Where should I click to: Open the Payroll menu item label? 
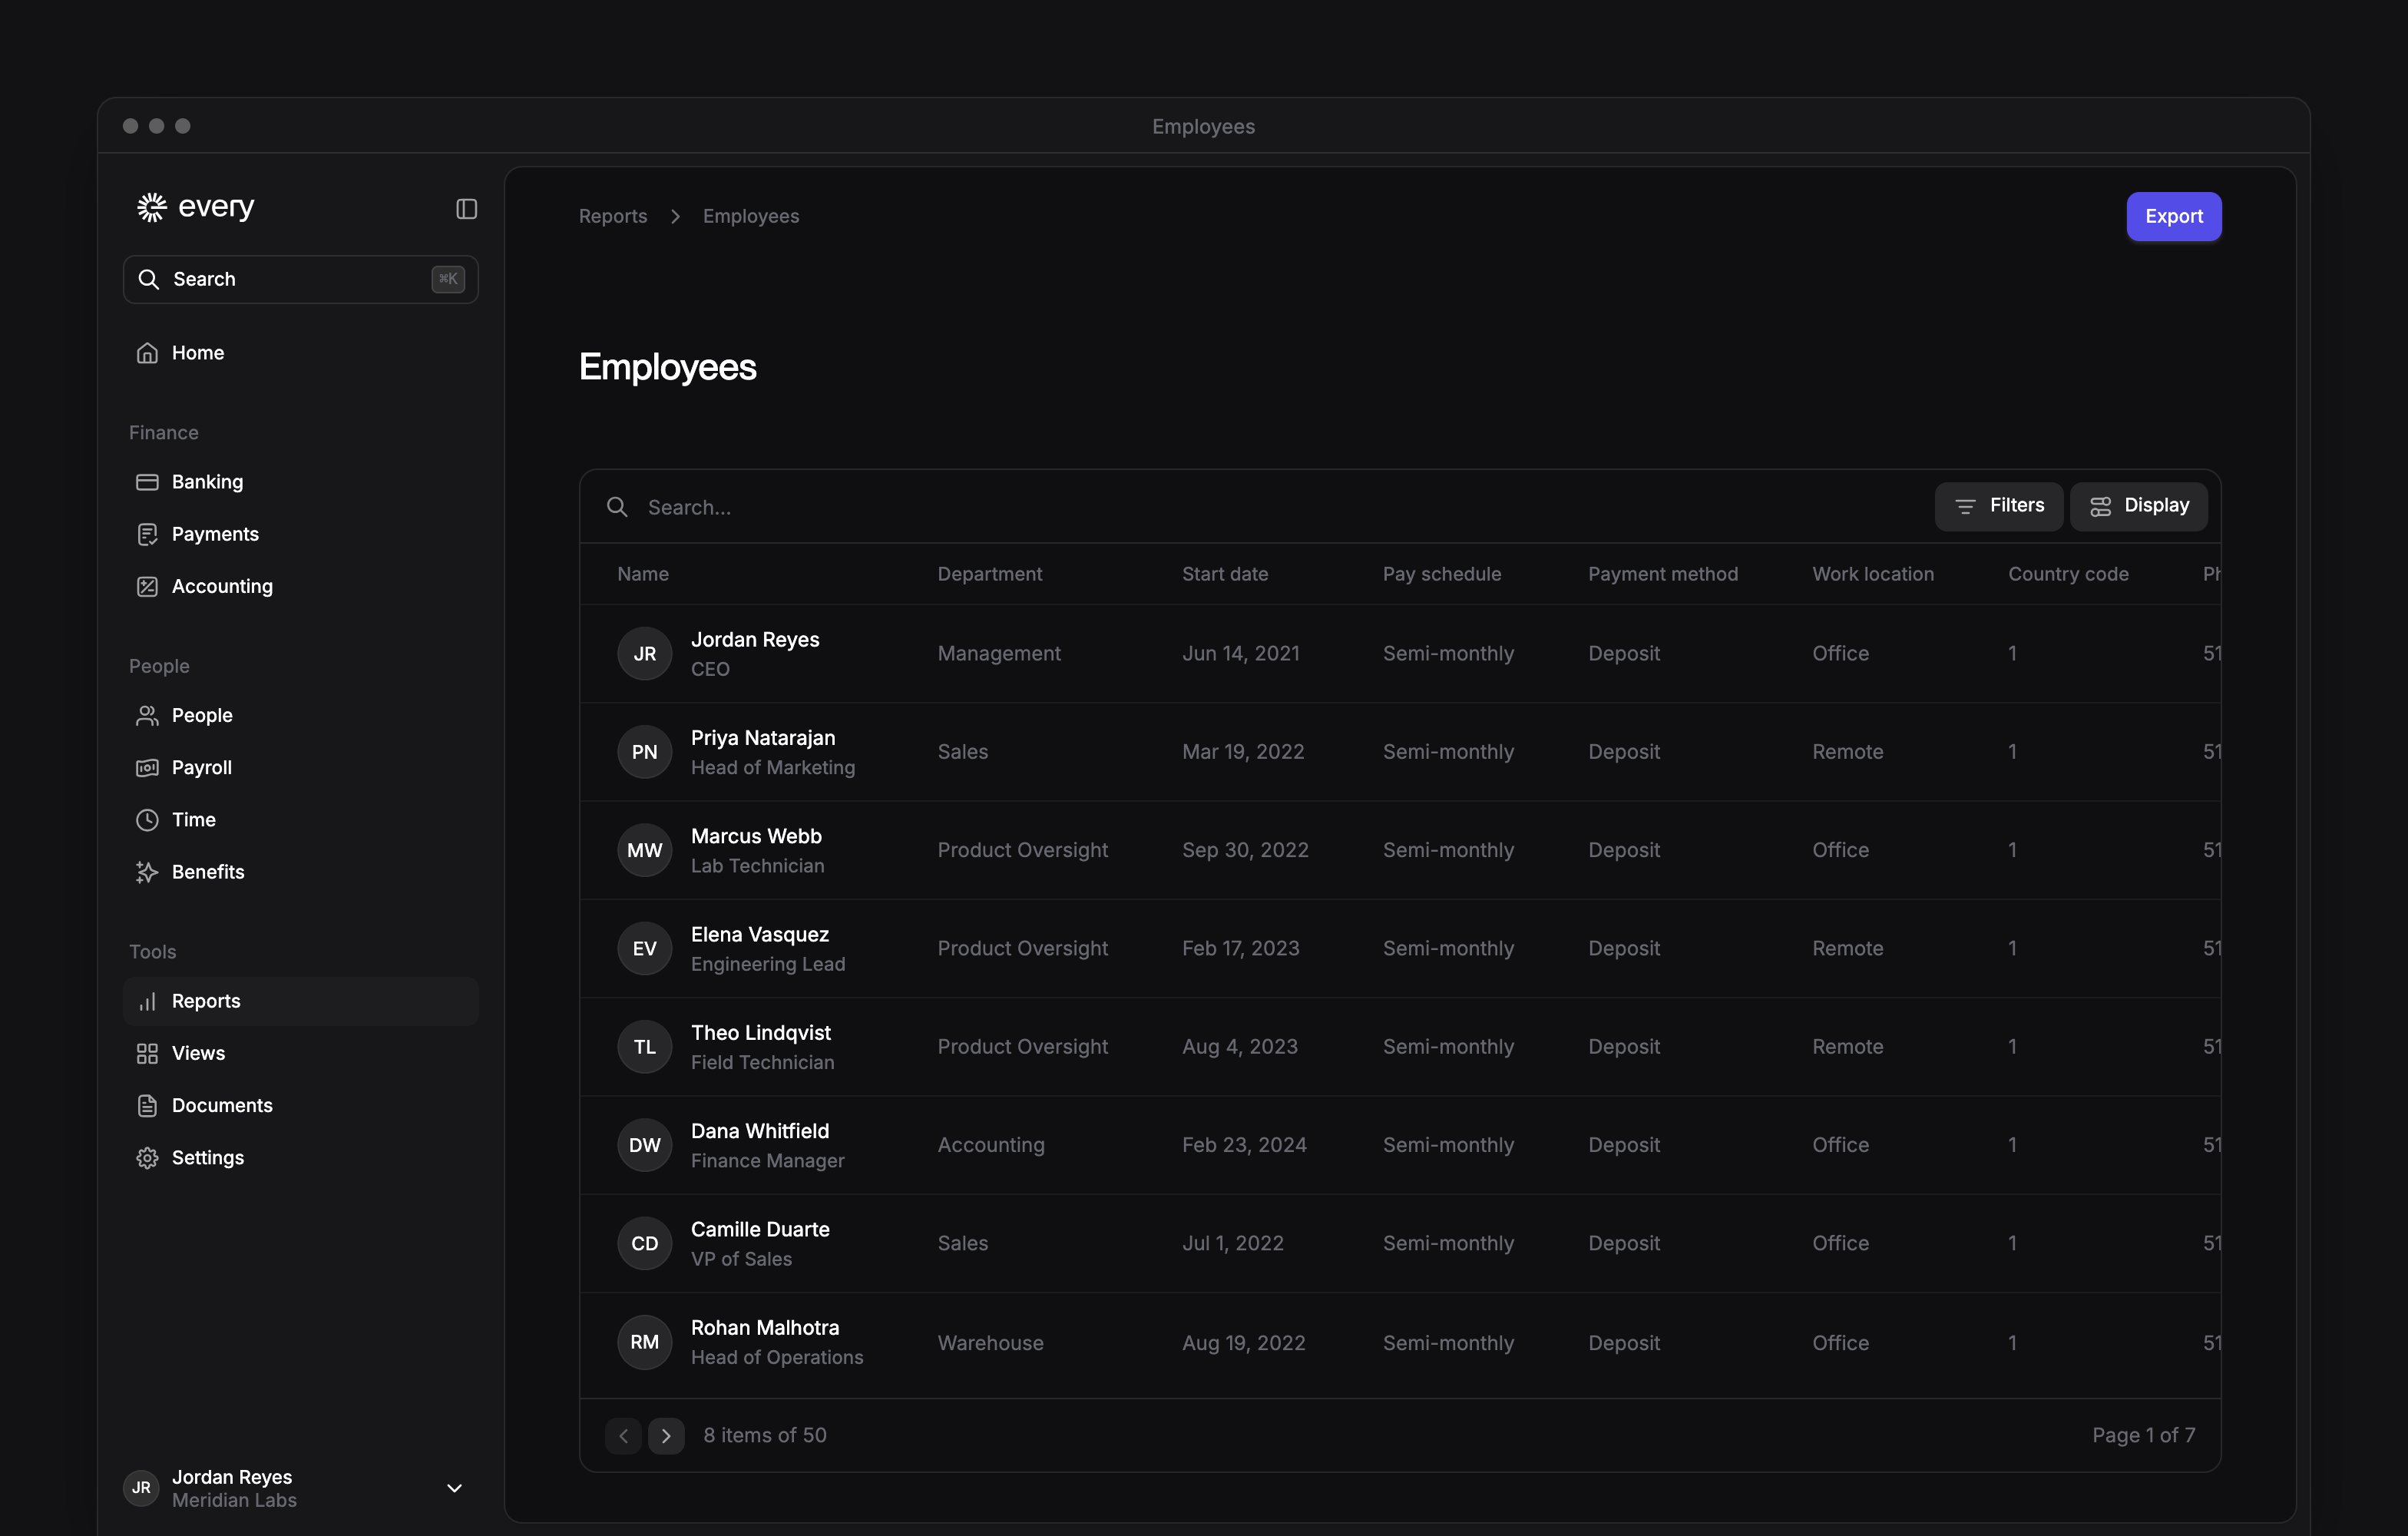[x=202, y=767]
